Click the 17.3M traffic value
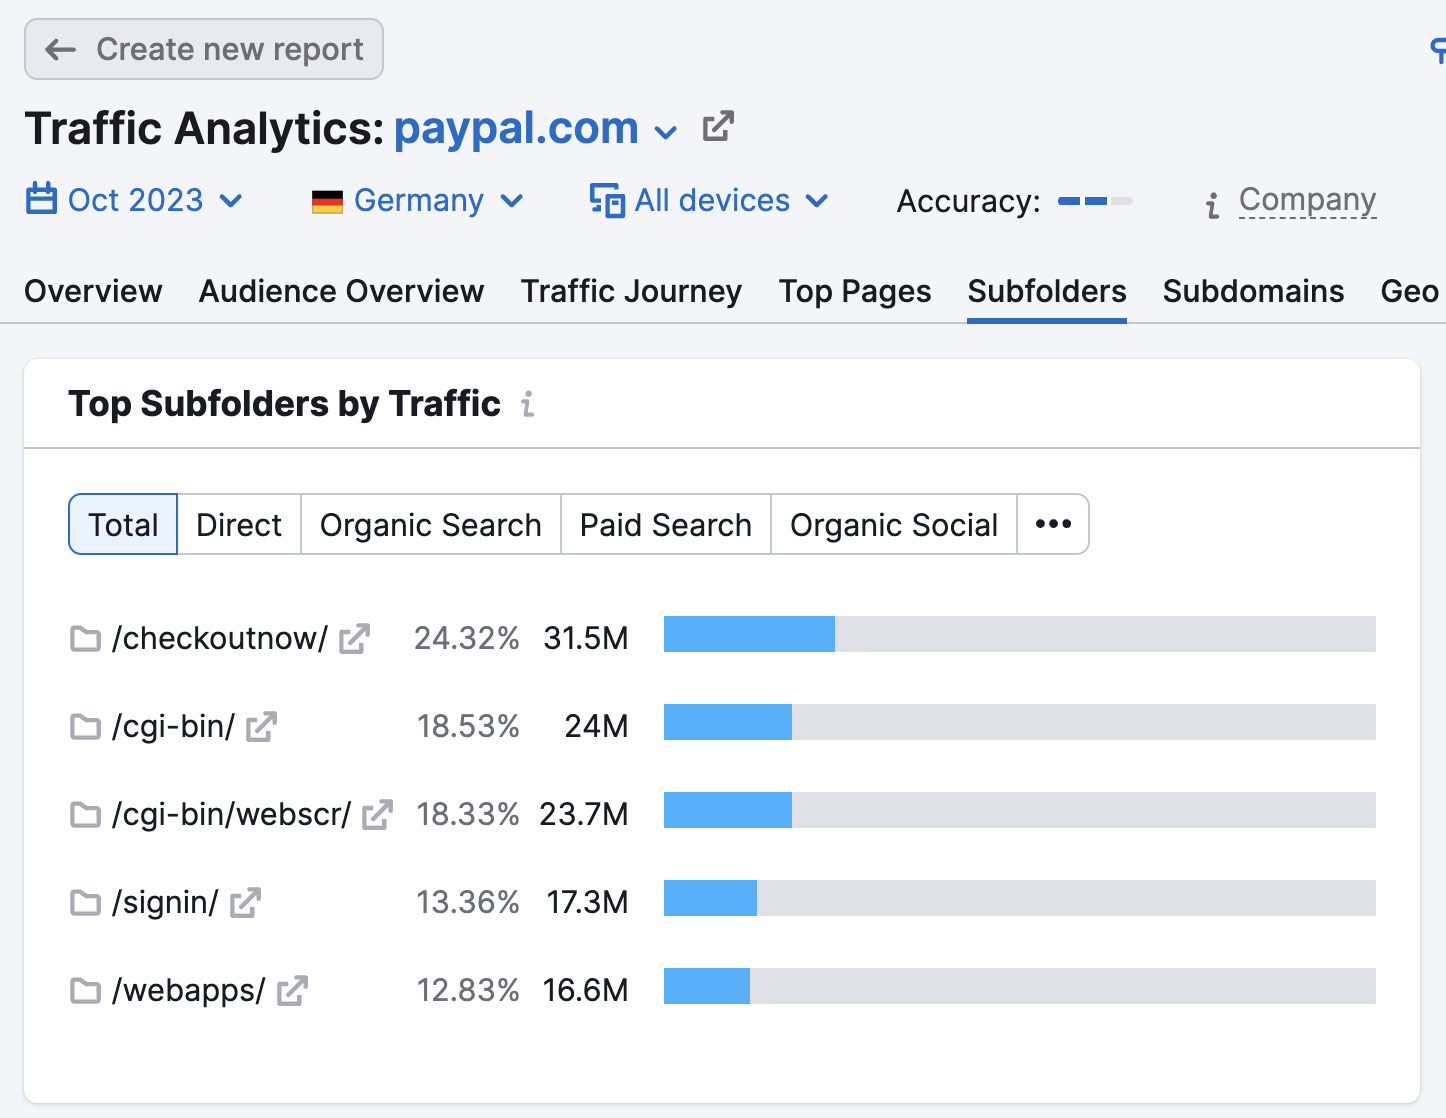 point(588,902)
